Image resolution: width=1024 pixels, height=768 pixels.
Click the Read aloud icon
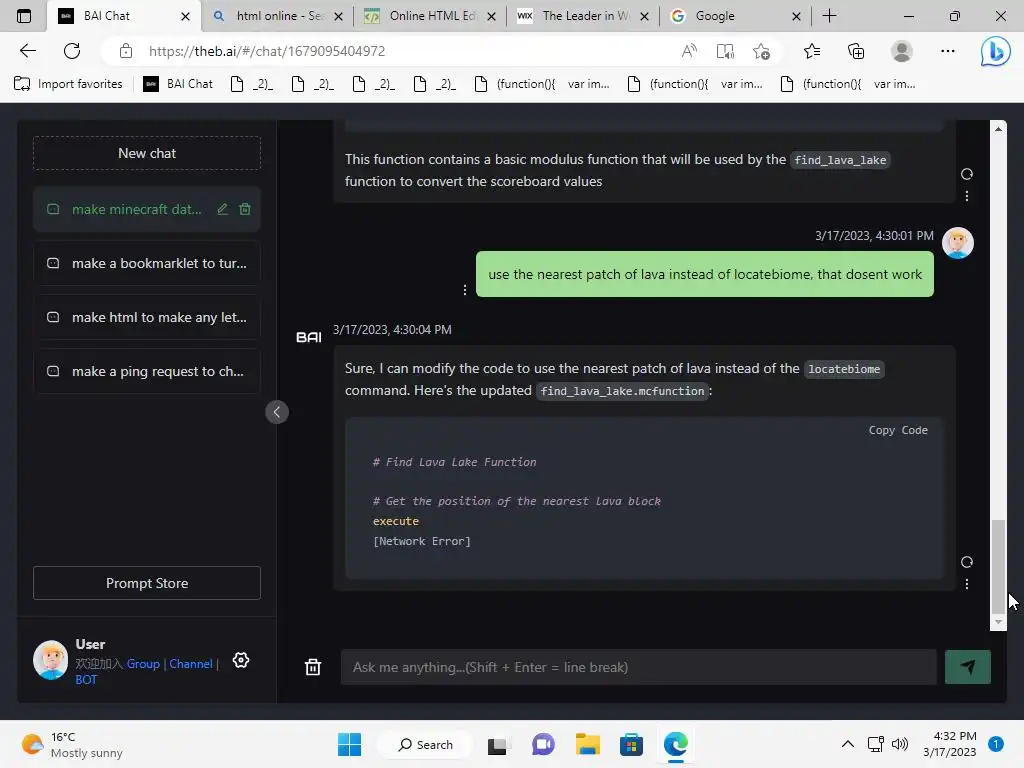689,51
